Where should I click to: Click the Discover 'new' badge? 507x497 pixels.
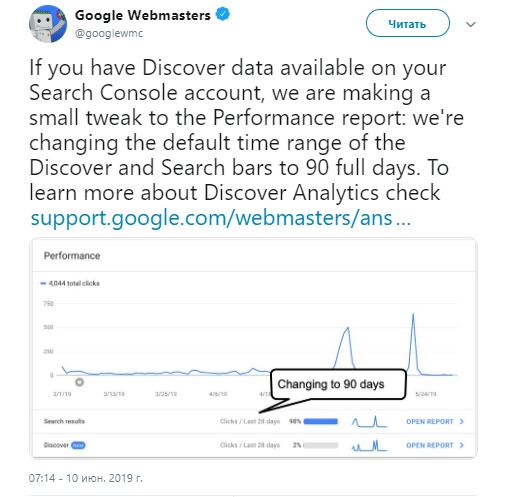click(78, 445)
